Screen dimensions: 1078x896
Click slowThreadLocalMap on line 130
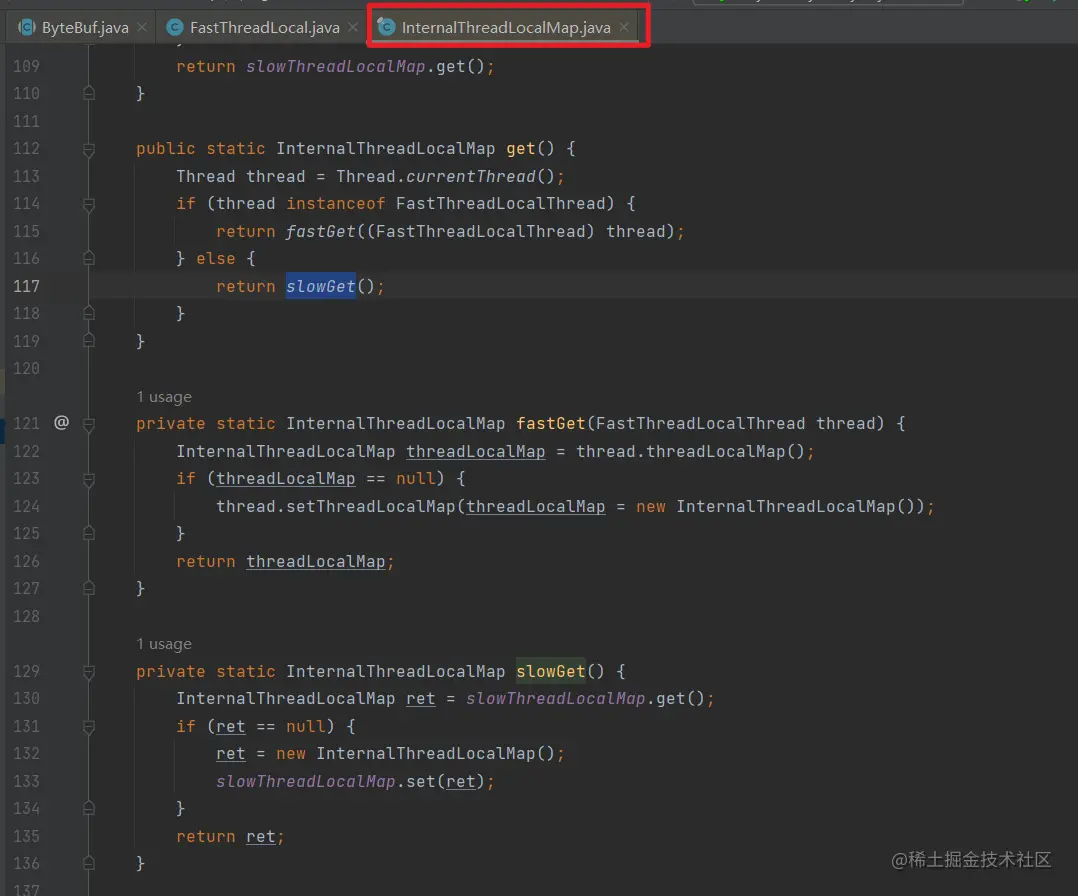click(556, 699)
